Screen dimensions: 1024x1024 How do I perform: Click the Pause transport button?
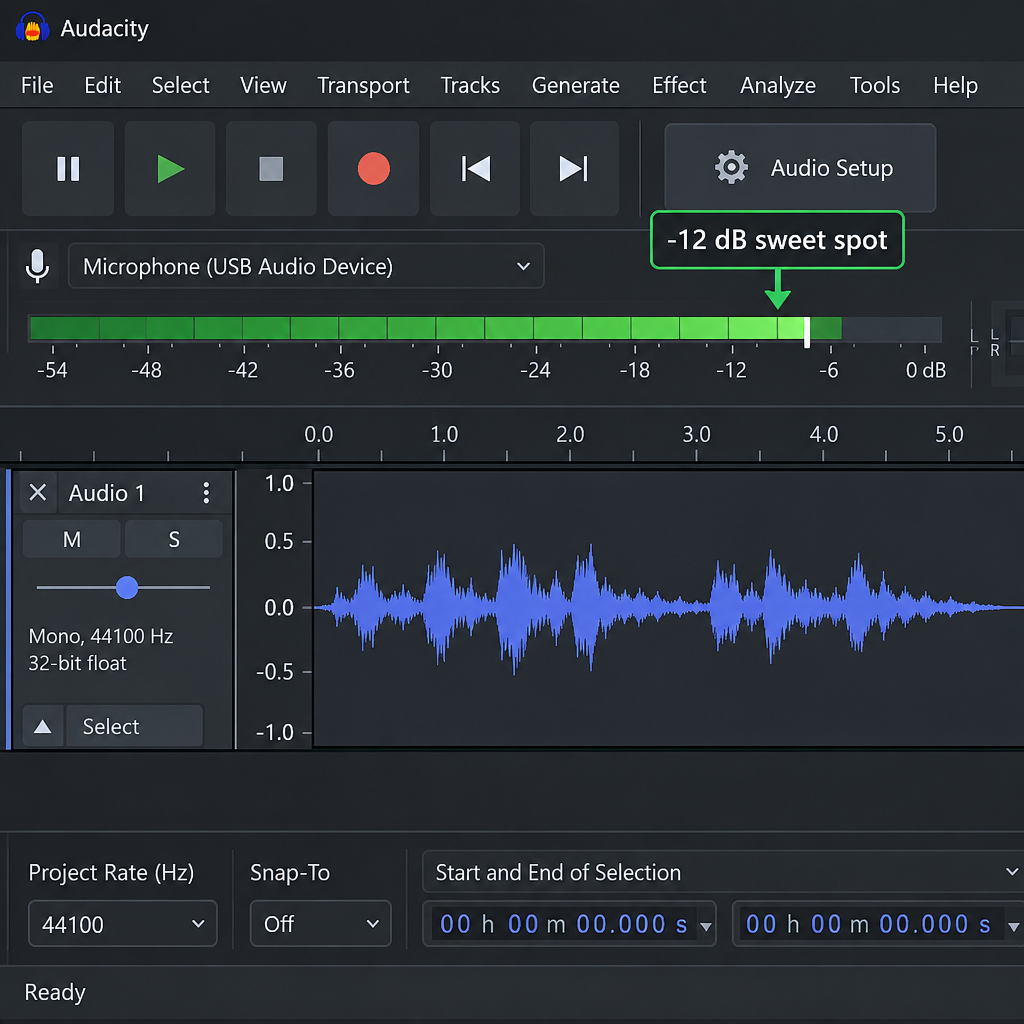click(x=68, y=168)
